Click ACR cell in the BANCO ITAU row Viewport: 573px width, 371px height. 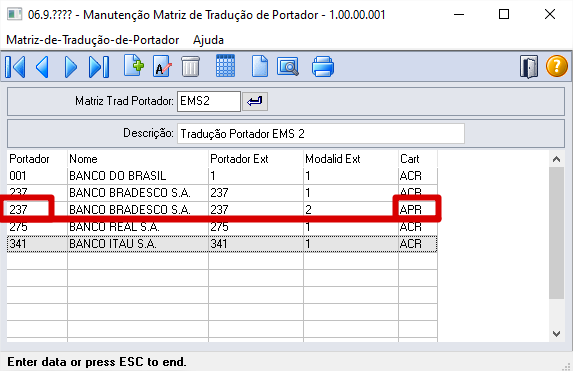[418, 244]
